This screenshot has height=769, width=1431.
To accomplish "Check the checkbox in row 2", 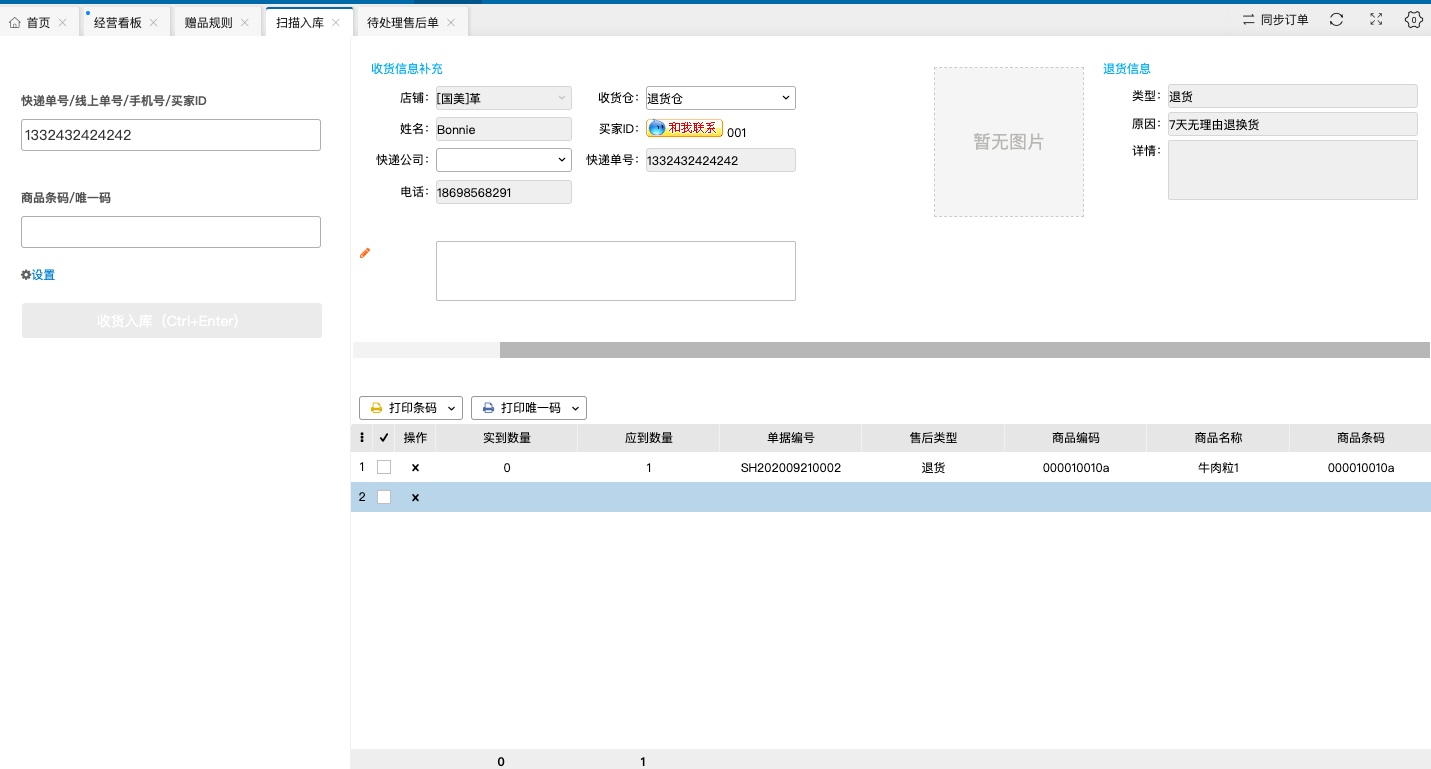I will [384, 497].
